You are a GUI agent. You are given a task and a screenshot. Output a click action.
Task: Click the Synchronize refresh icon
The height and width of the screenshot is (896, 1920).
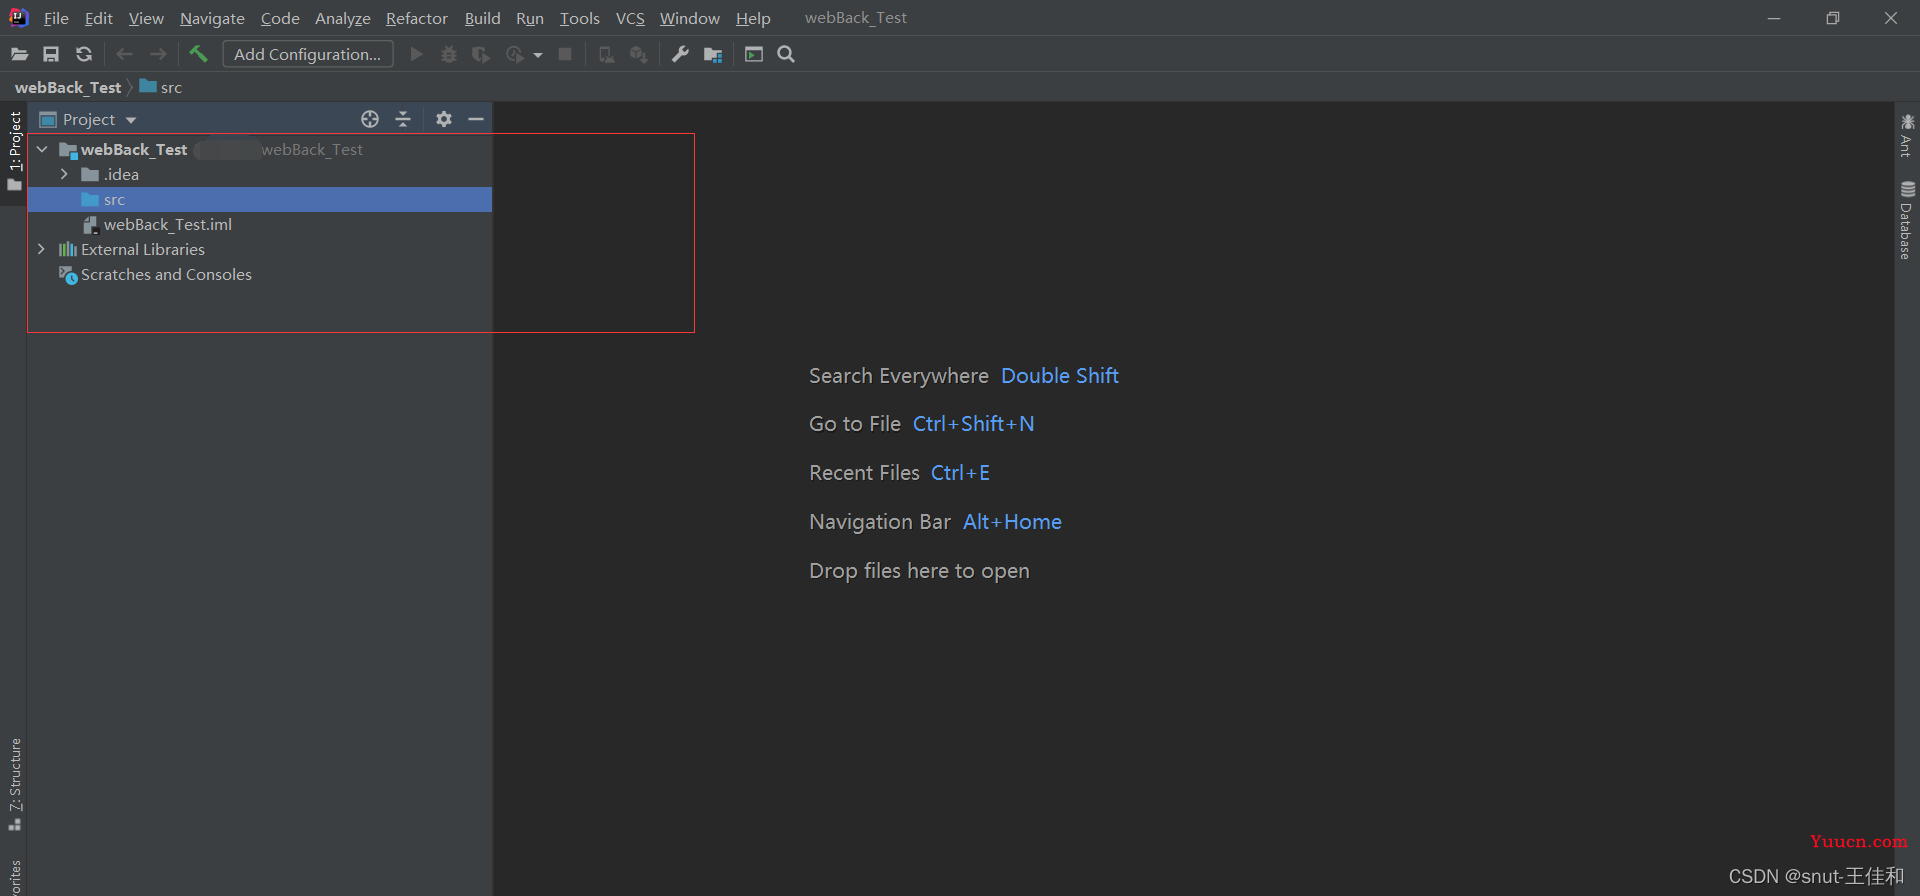[84, 54]
